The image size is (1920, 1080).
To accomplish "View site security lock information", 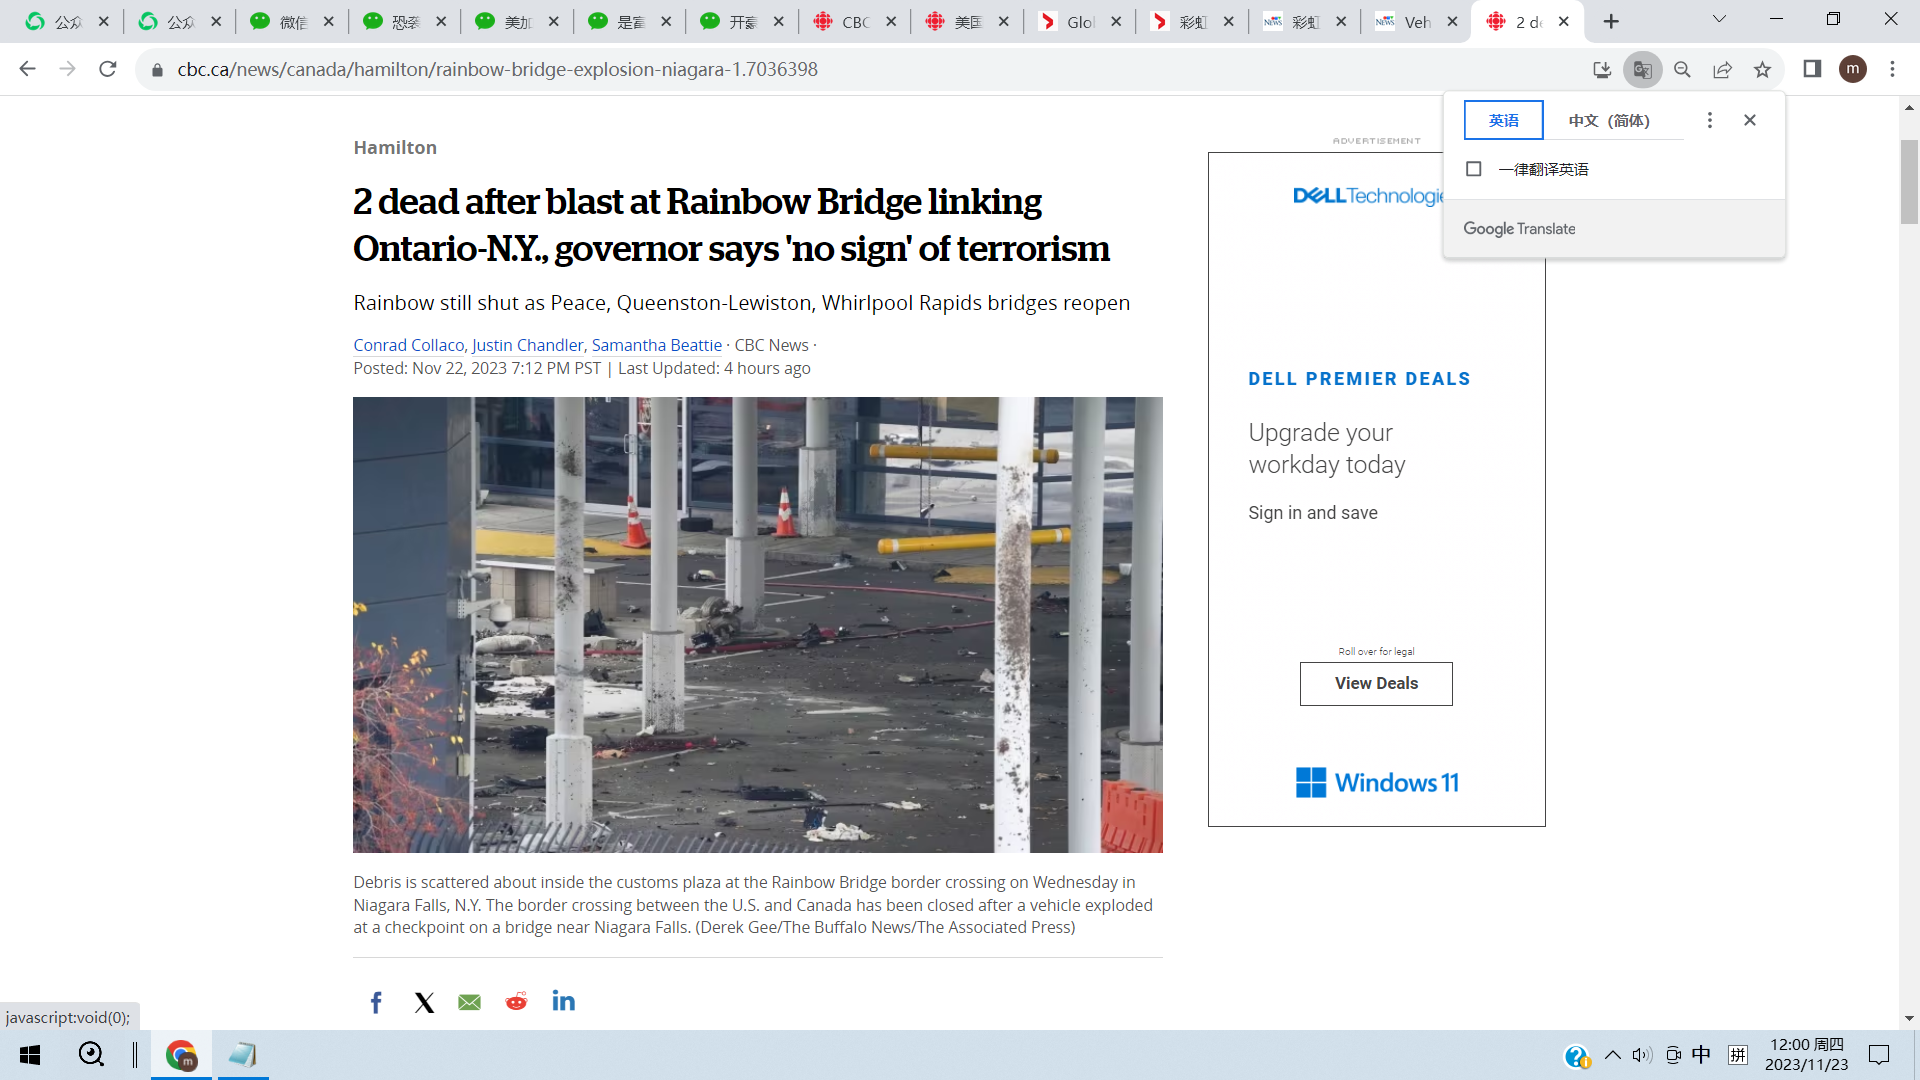I will [157, 70].
